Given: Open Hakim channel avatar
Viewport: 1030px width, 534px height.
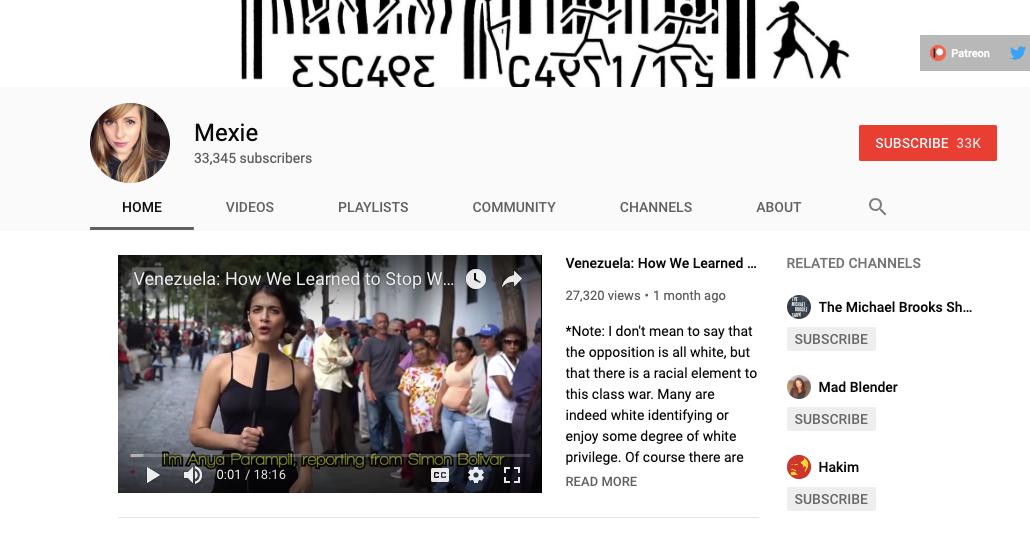Looking at the screenshot, I should (x=799, y=467).
